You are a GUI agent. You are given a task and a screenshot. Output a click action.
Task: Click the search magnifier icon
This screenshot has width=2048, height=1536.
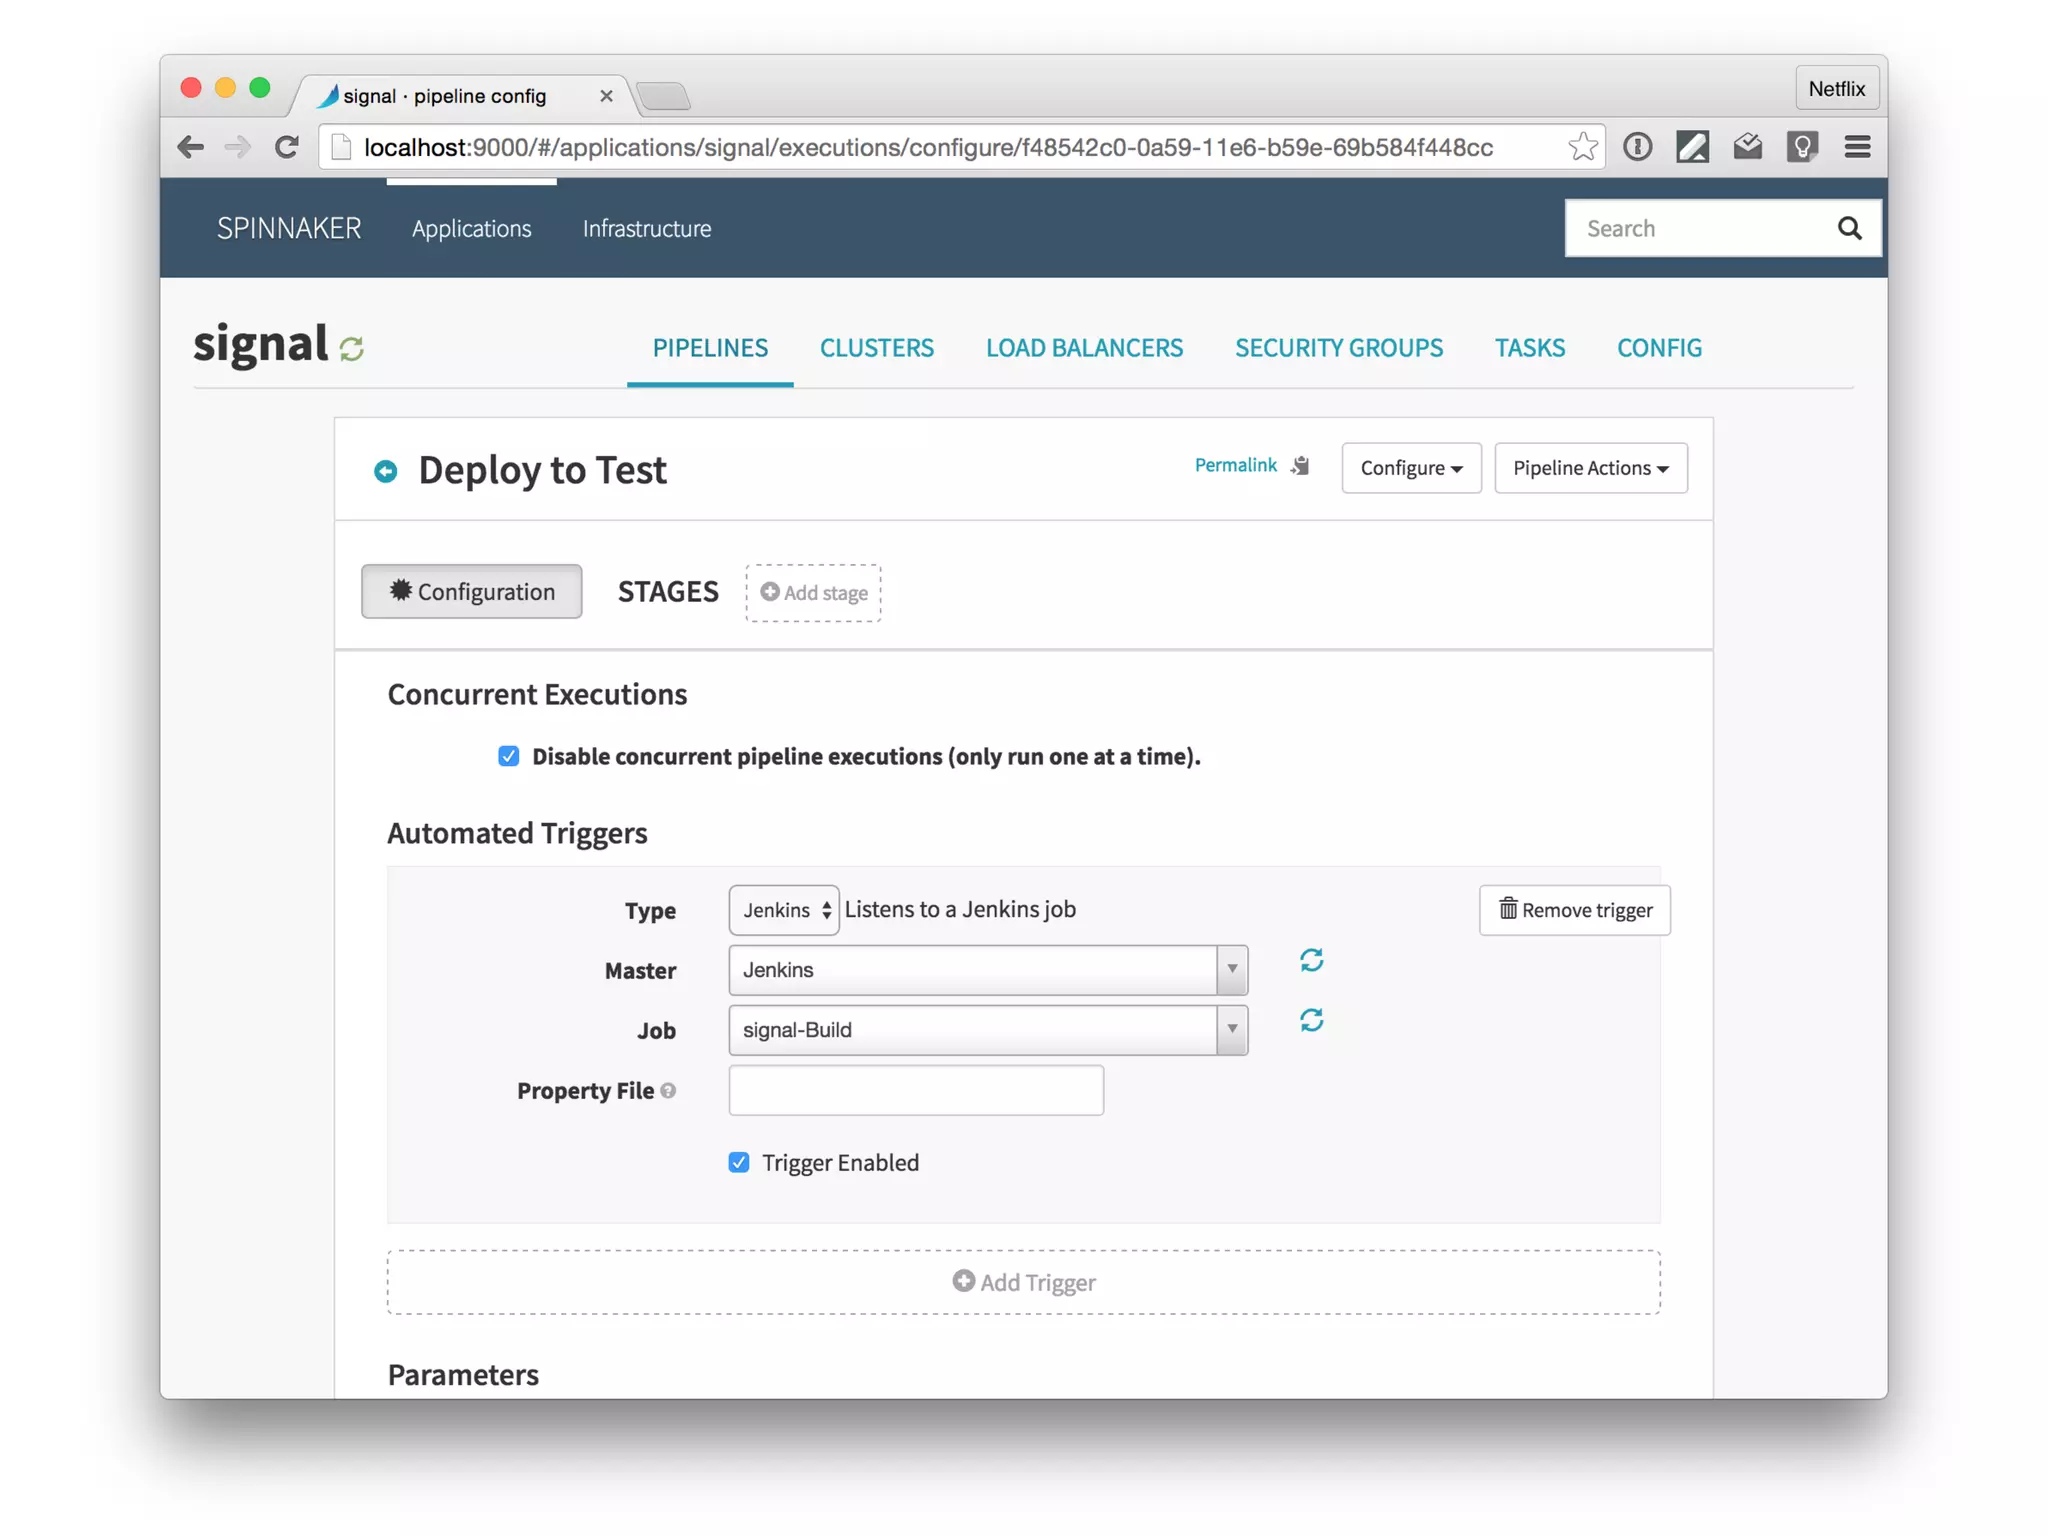click(x=1849, y=228)
